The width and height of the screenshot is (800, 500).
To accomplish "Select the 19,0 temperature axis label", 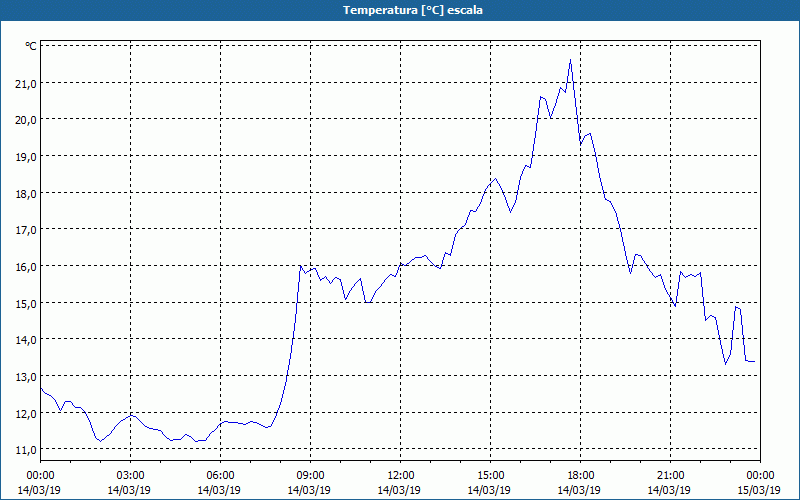I will pos(27,157).
